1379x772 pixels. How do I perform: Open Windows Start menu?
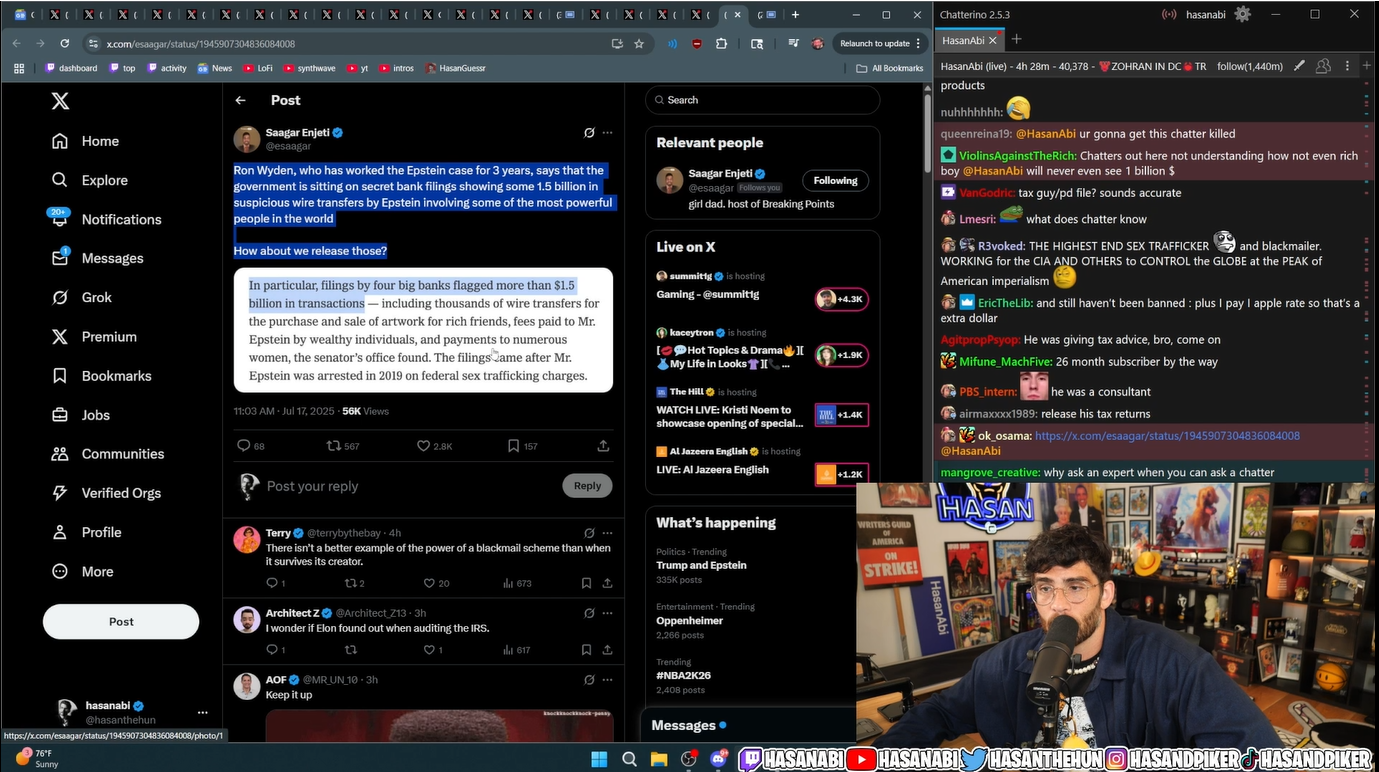(599, 759)
